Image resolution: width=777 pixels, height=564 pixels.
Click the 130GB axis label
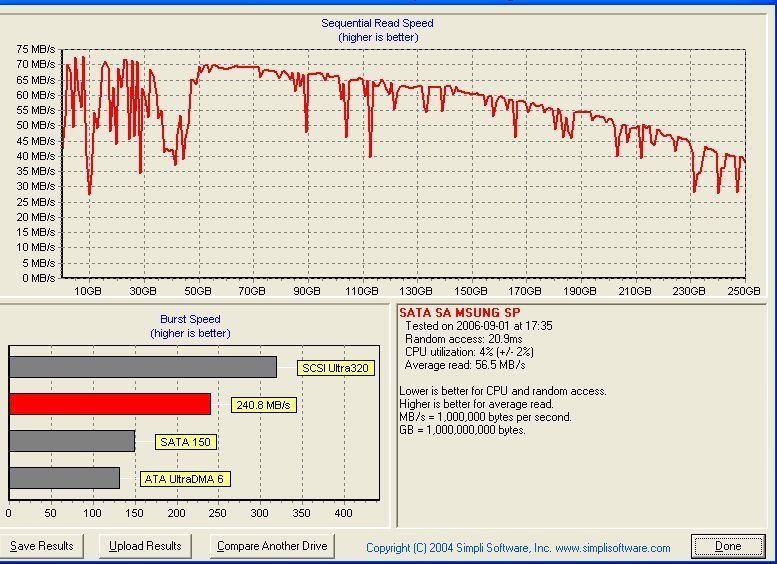[416, 291]
